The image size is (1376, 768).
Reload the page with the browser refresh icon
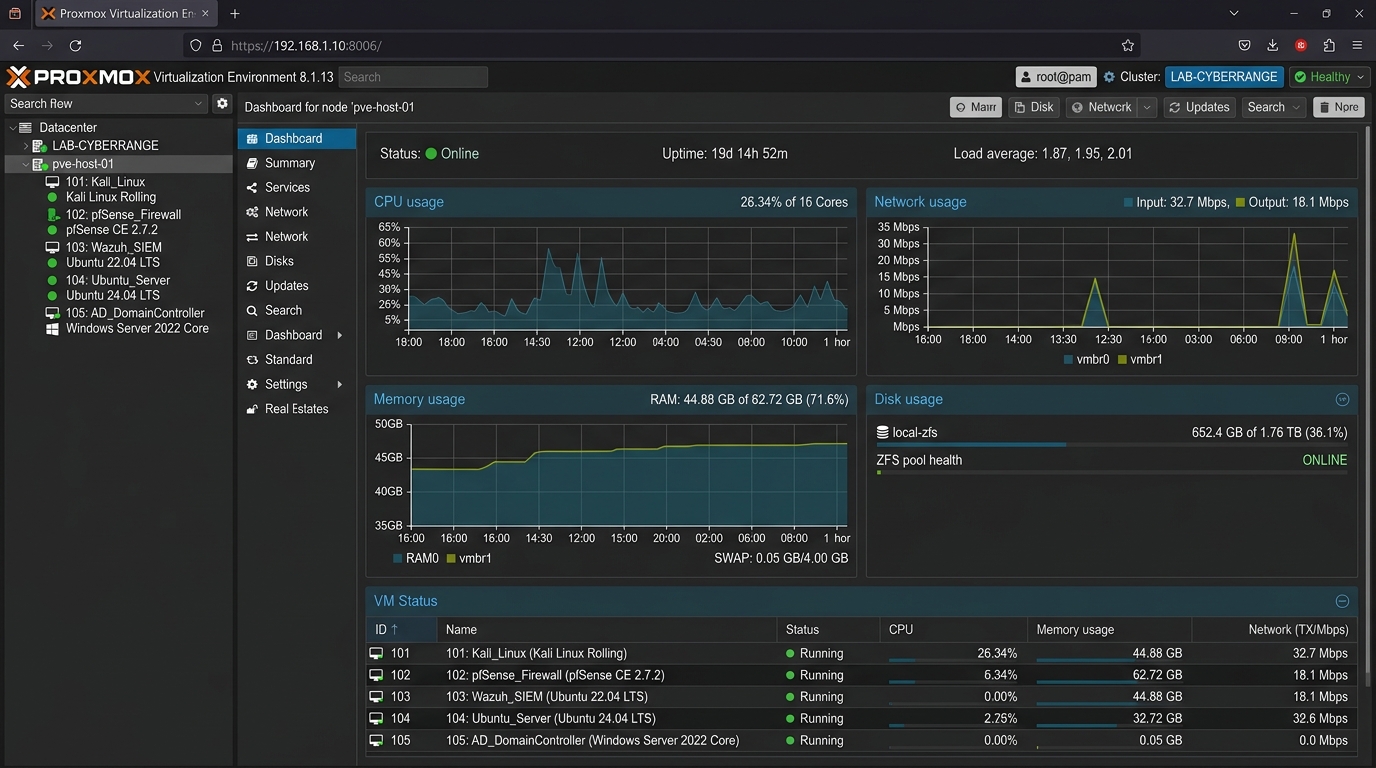(75, 45)
